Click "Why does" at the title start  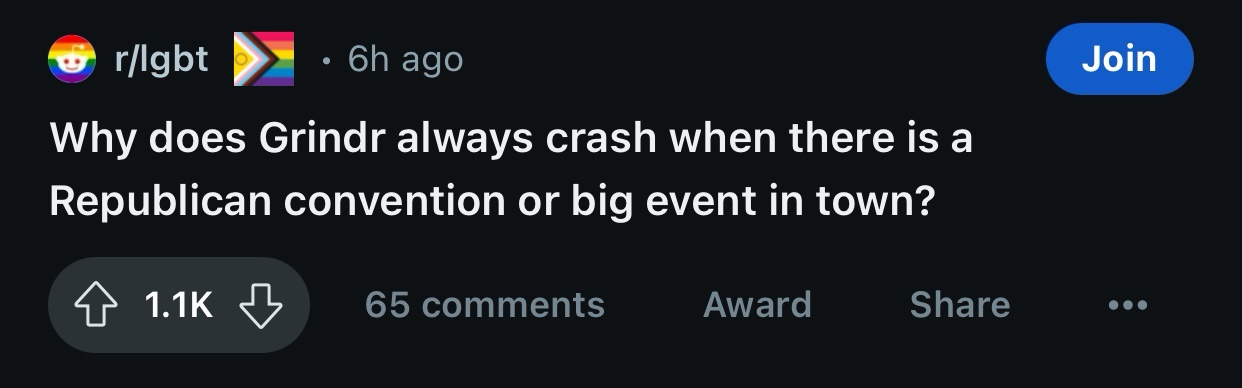coord(146,139)
